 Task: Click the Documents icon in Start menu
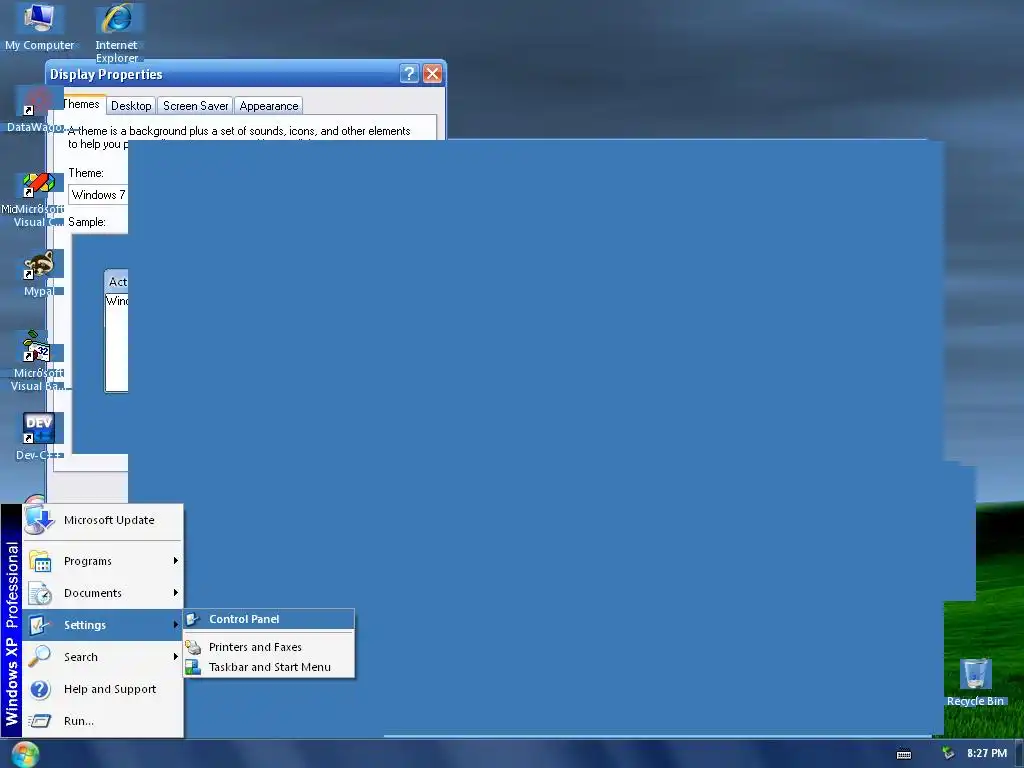tap(40, 593)
